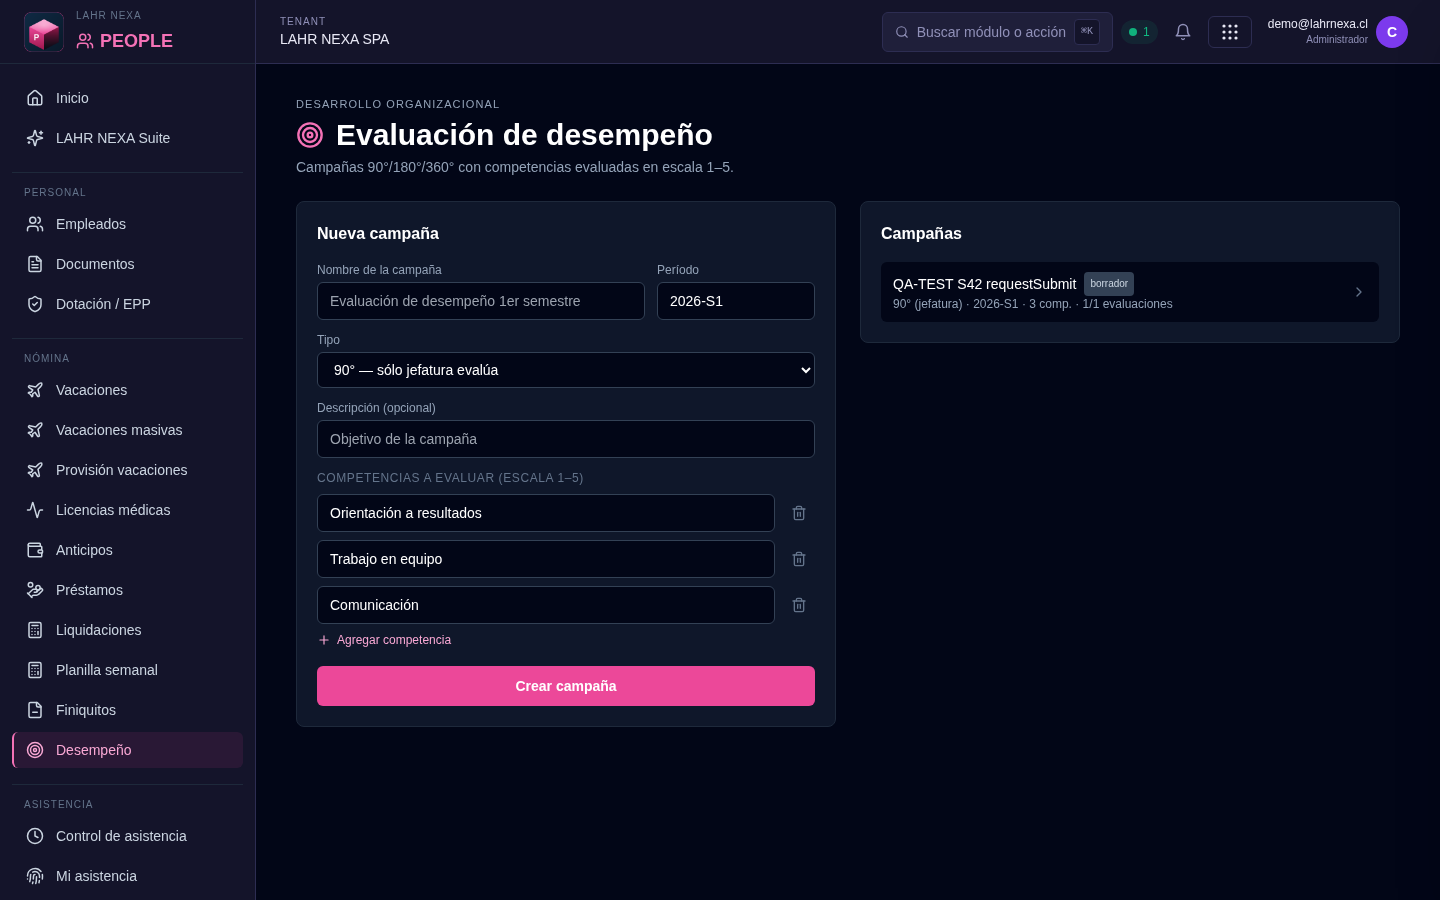Delete the Comunicación competency
The height and width of the screenshot is (900, 1440).
pyautogui.click(x=799, y=605)
